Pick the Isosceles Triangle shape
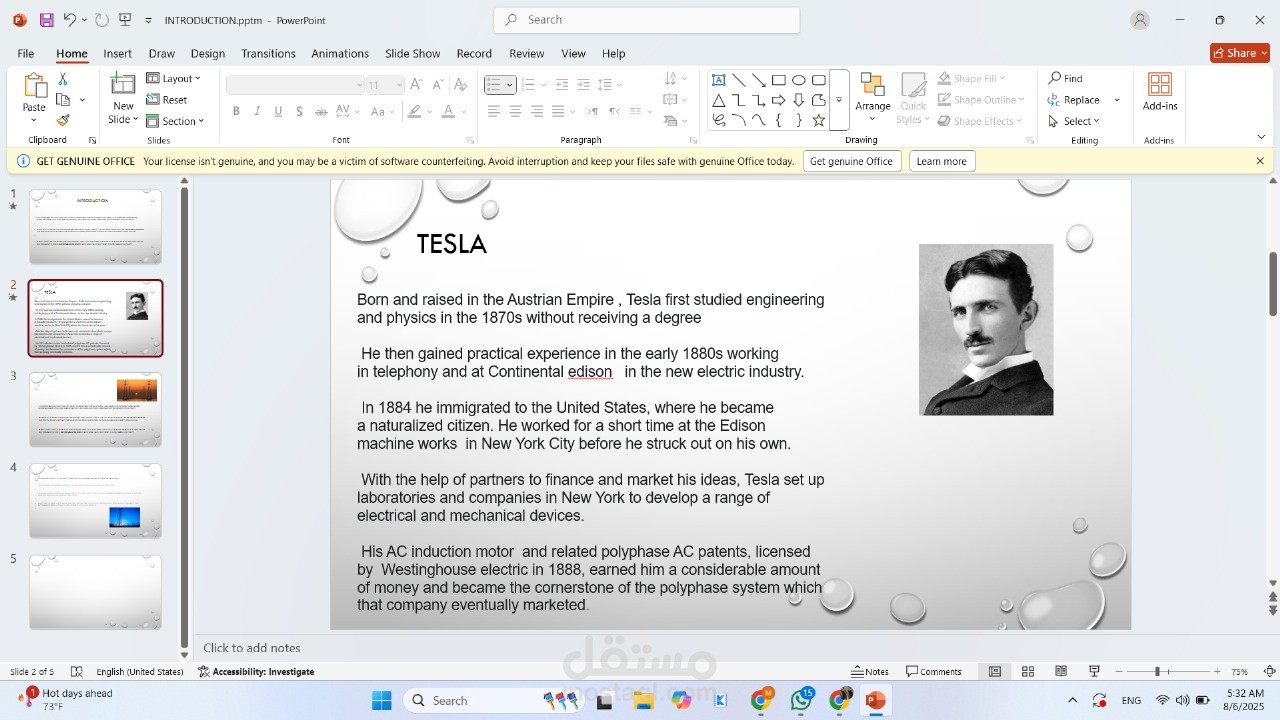The image size is (1280, 720). point(718,100)
